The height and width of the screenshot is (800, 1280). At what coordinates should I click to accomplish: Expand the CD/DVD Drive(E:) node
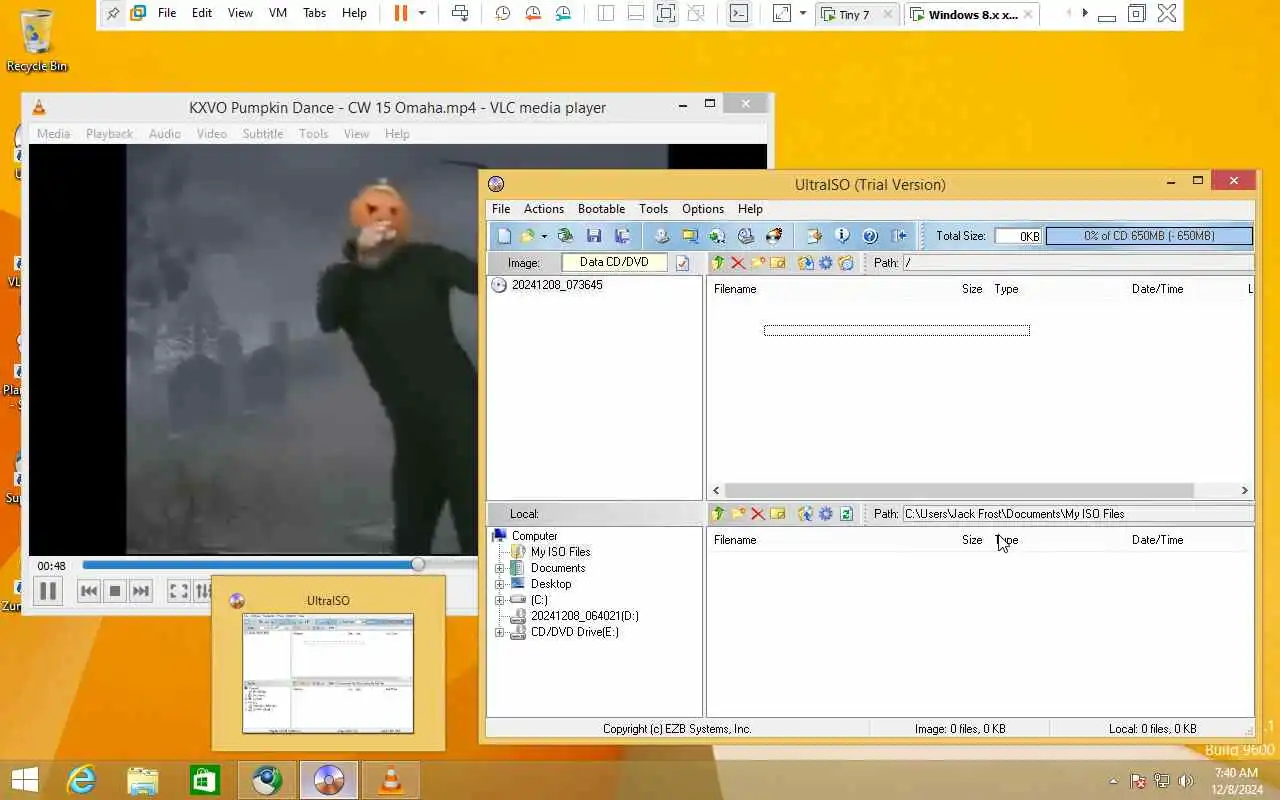pyautogui.click(x=500, y=632)
